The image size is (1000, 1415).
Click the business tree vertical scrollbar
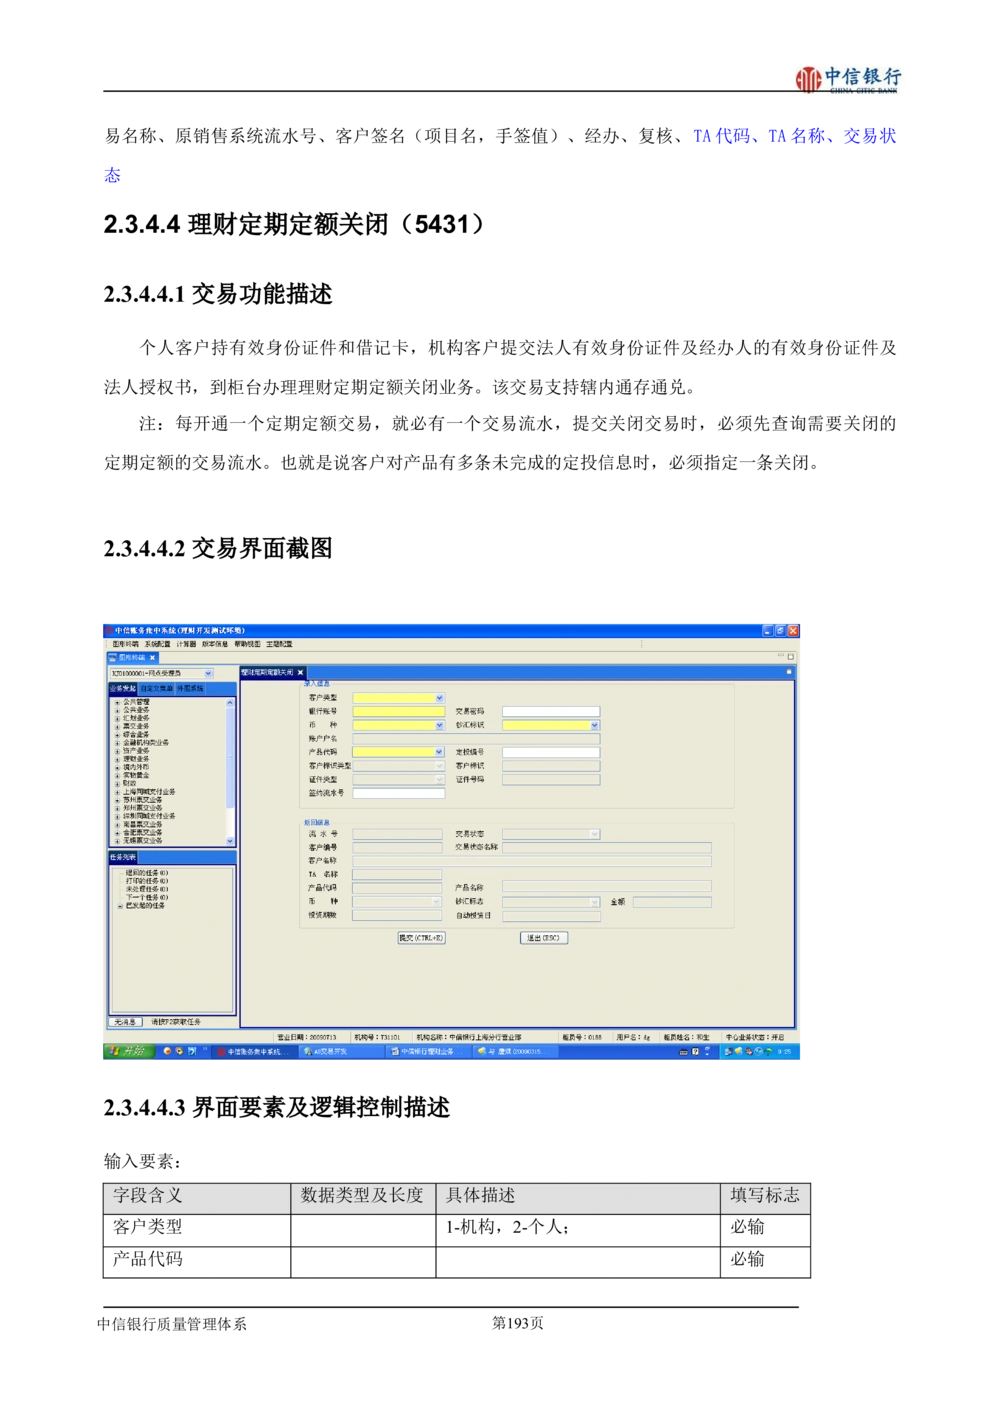coord(230,770)
